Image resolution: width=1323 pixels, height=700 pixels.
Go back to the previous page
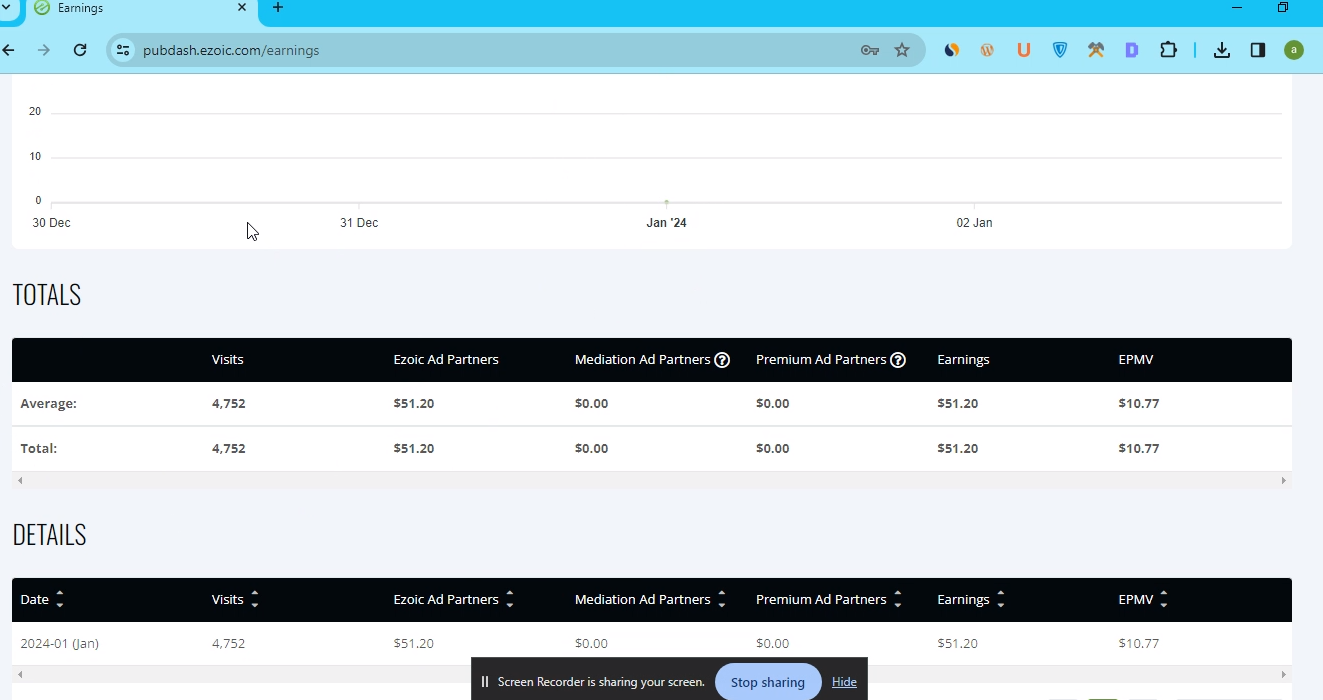8,50
